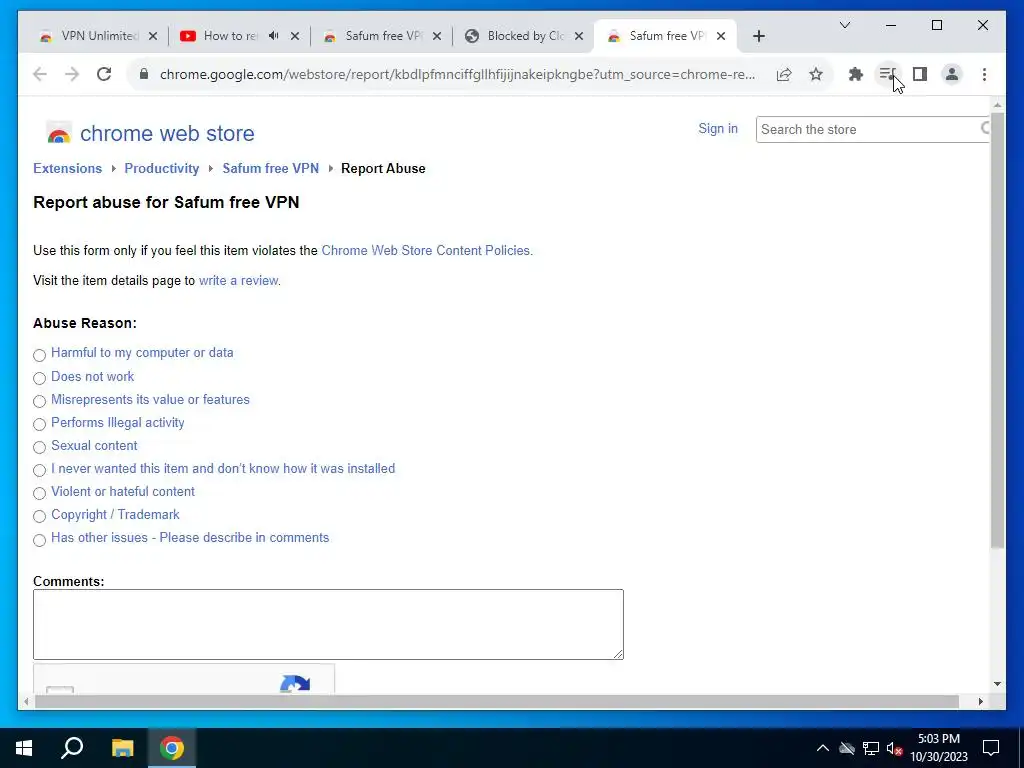Click the scroll down arrow of page
Screen dimensions: 1024x768
point(997,684)
